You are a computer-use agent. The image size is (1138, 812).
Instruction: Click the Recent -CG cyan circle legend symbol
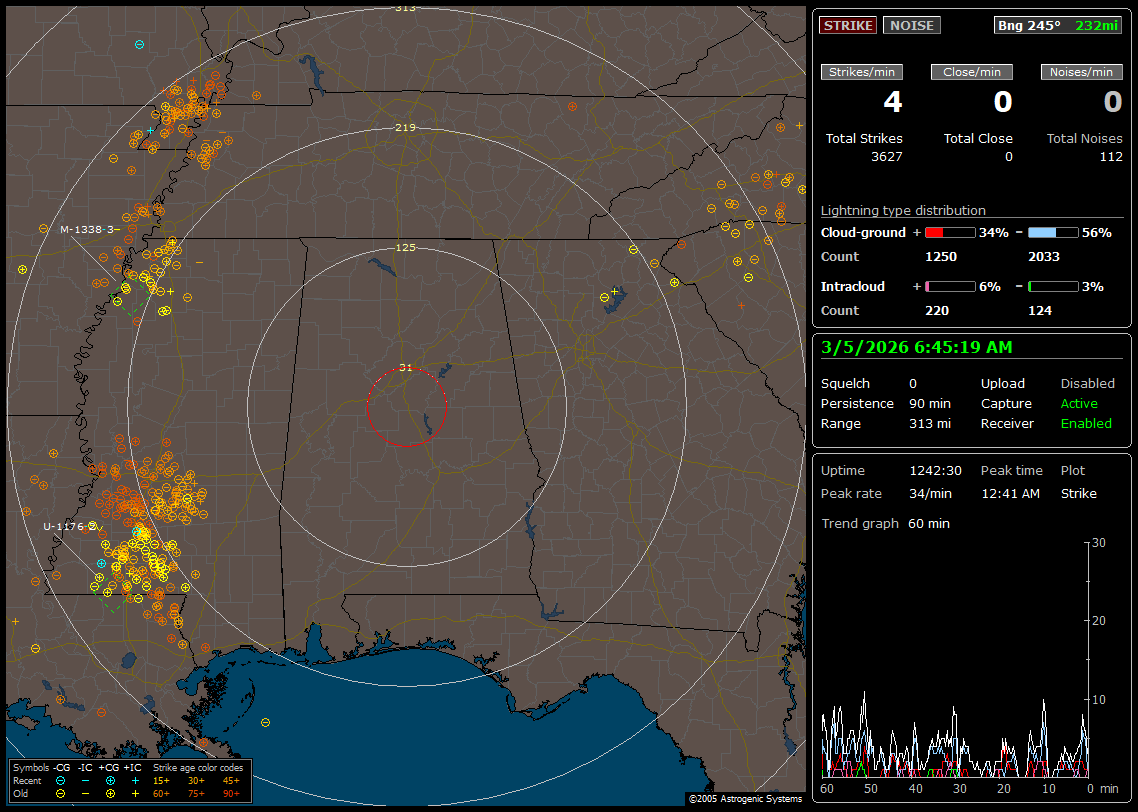(61, 780)
